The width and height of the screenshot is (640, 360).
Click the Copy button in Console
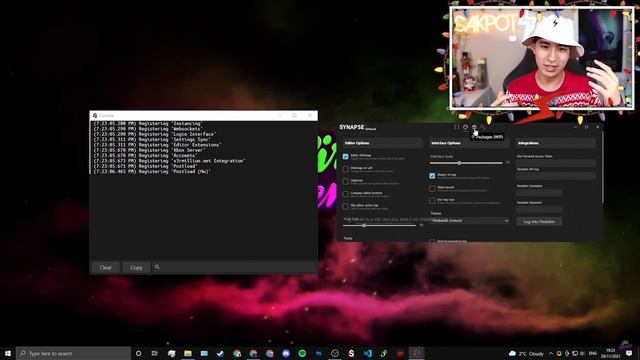(x=136, y=267)
